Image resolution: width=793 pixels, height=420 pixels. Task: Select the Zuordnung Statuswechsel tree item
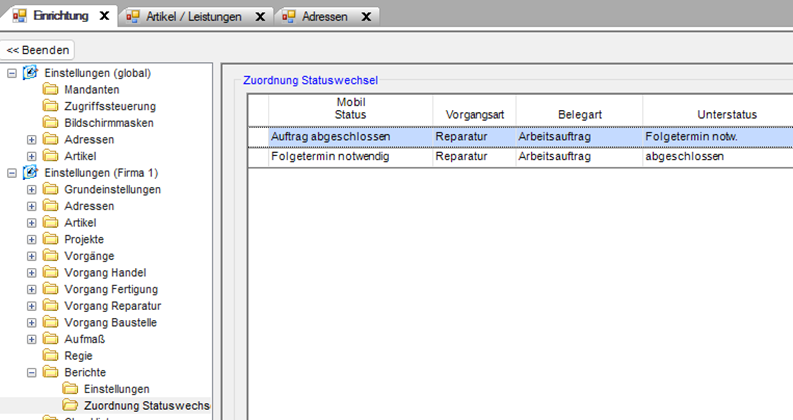click(146, 405)
